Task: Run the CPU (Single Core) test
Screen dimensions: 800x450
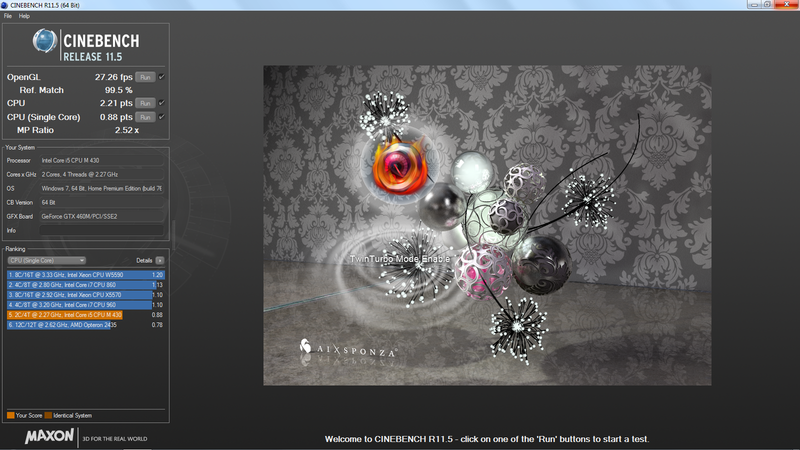Action: pos(145,117)
